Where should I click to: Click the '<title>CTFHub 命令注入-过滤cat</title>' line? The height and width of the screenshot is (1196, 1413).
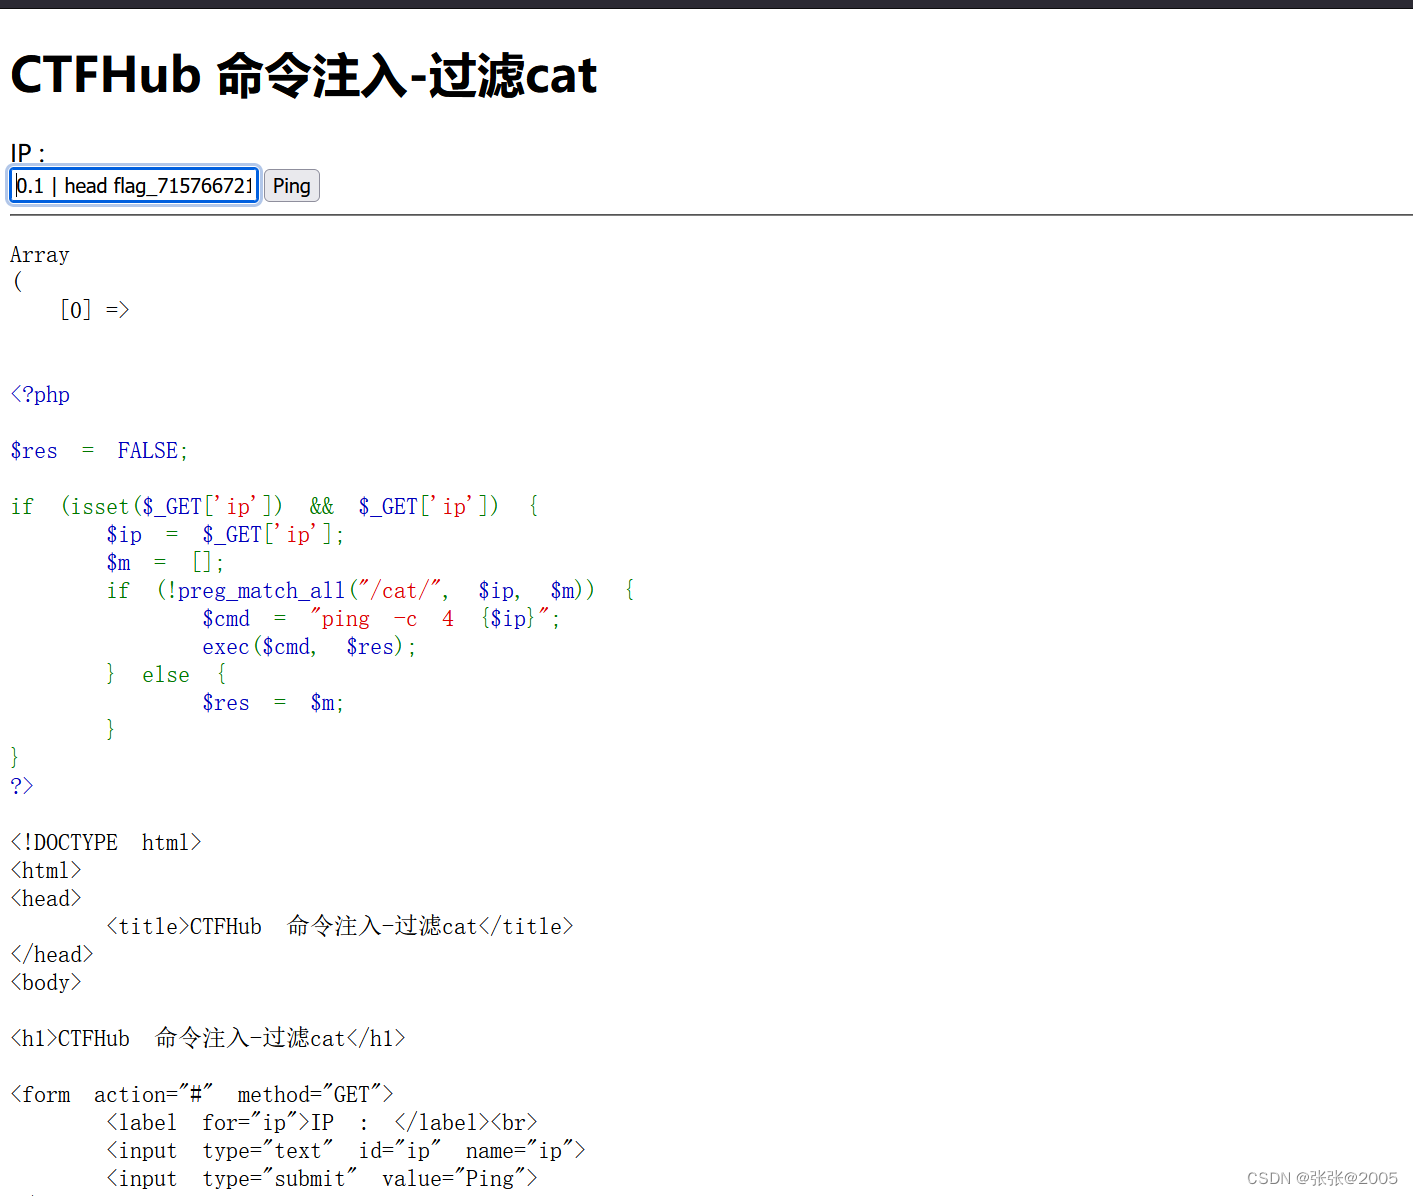(340, 927)
